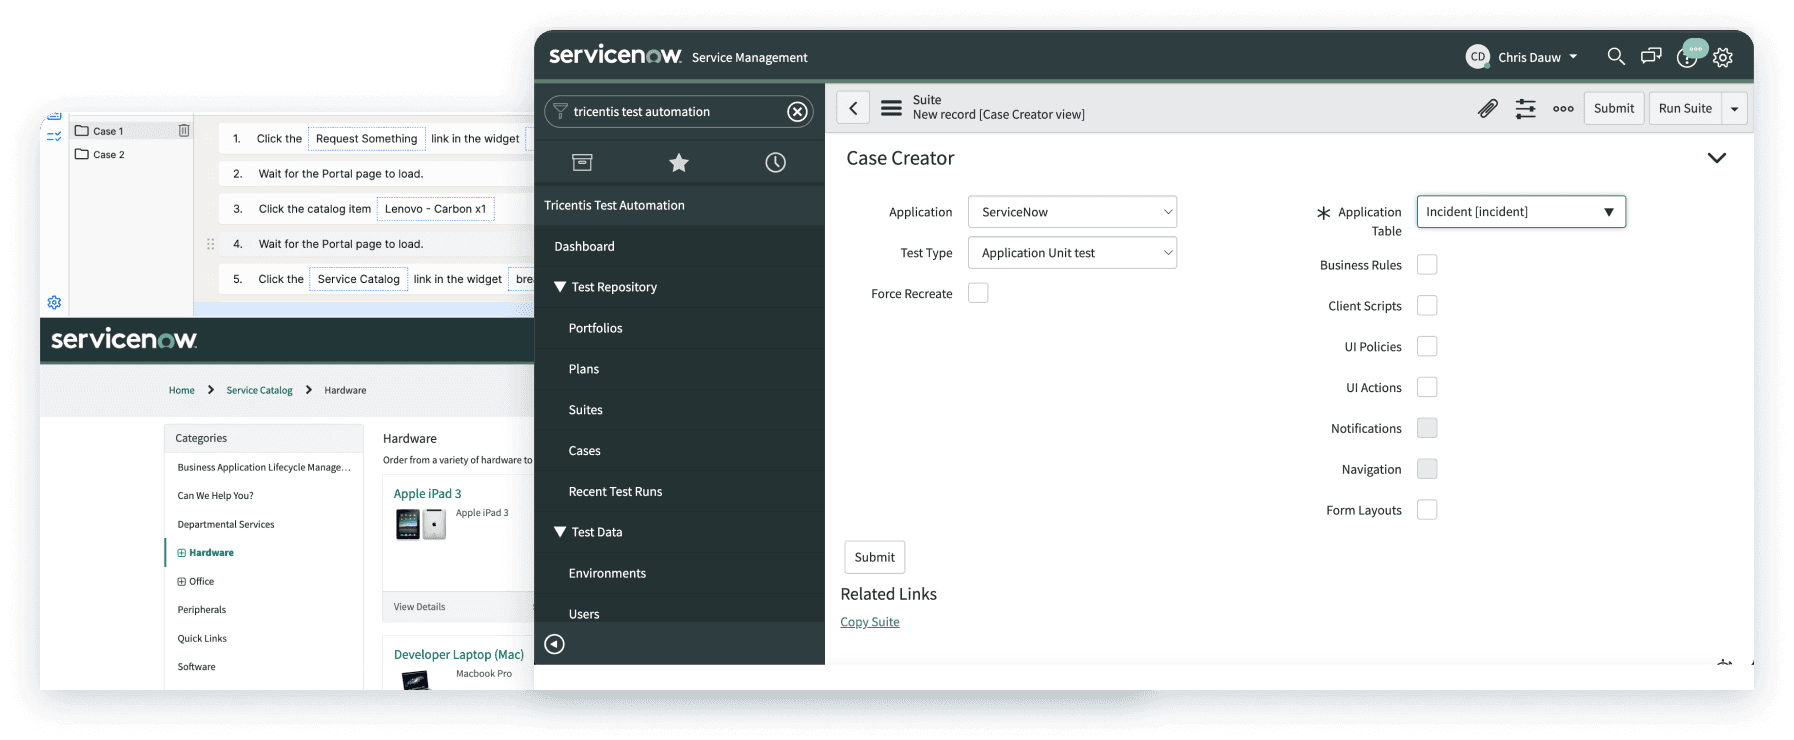
Task: Open the help icon in header
Action: 1687,58
